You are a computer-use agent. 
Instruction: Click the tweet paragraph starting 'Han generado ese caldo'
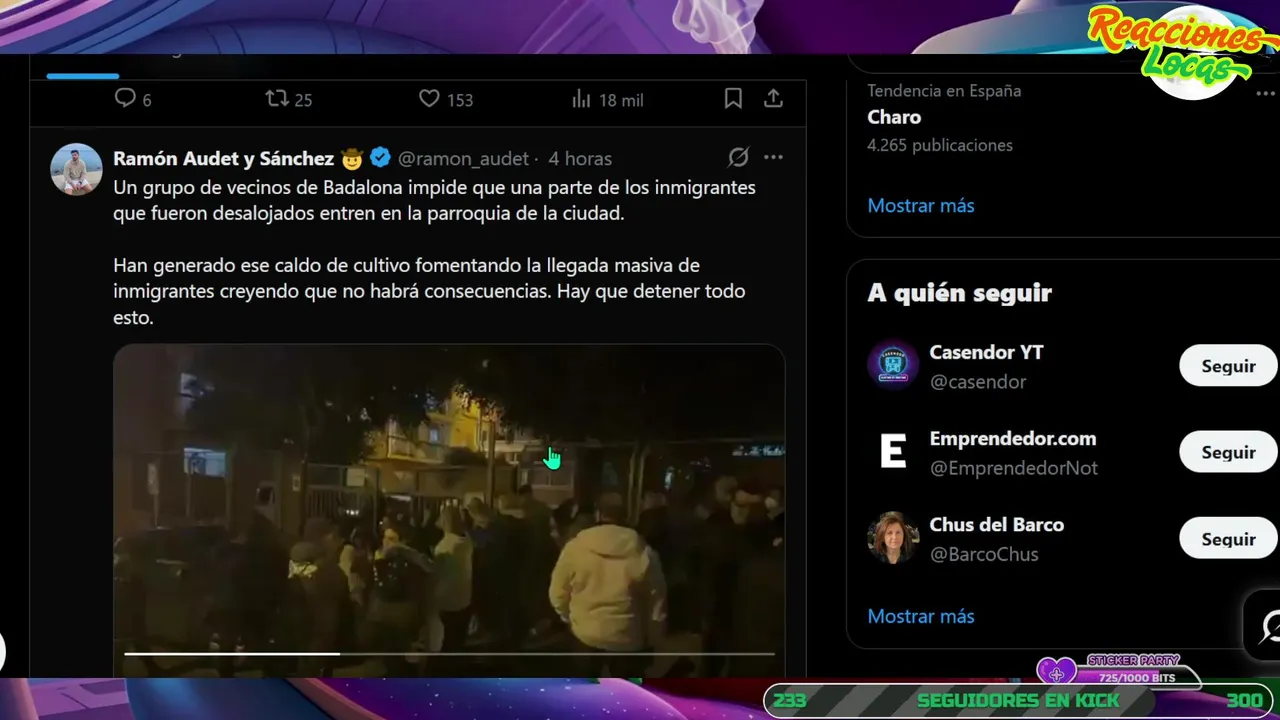click(429, 292)
